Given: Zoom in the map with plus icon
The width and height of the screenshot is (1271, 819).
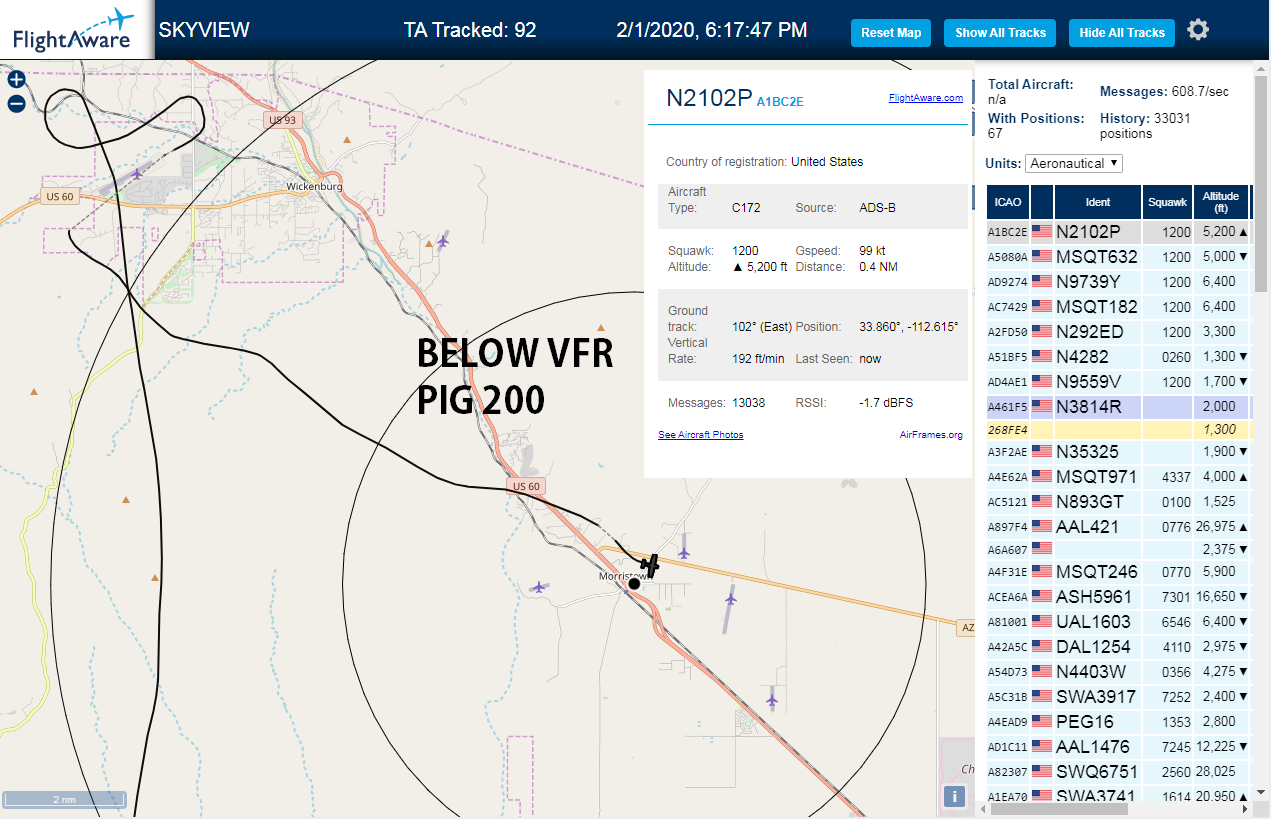Looking at the screenshot, I should (16, 80).
